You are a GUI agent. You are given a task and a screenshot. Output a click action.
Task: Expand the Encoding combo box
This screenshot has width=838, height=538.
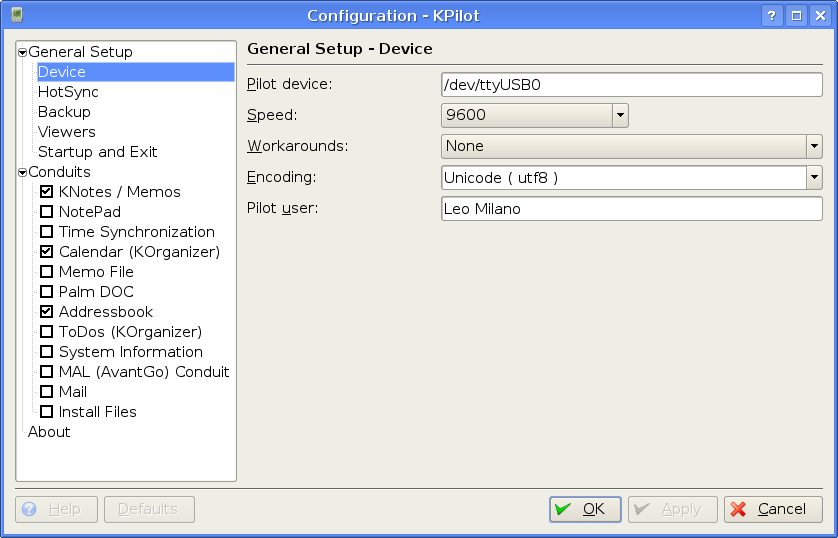(813, 178)
